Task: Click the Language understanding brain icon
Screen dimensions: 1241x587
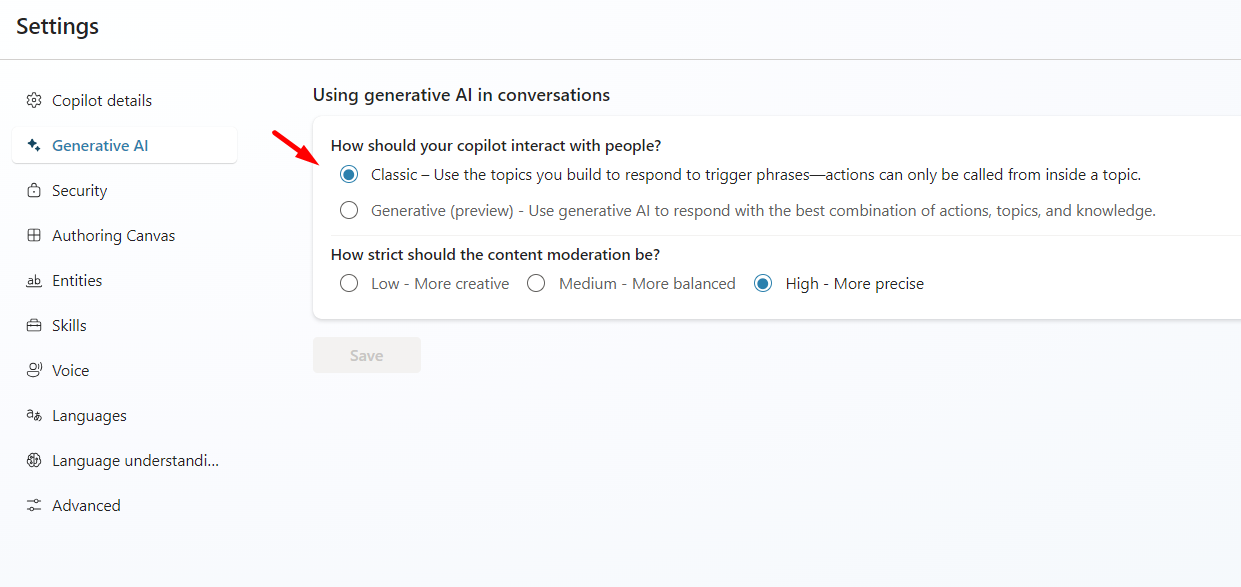Action: tap(34, 461)
